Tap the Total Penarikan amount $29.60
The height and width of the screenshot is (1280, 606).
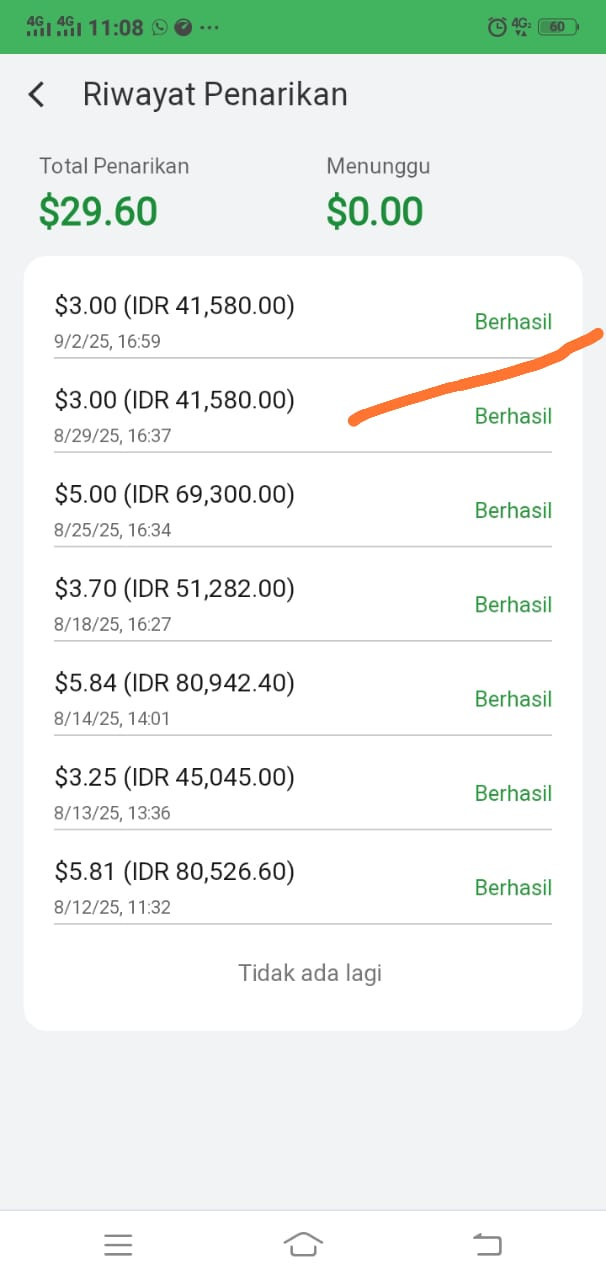[x=98, y=212]
